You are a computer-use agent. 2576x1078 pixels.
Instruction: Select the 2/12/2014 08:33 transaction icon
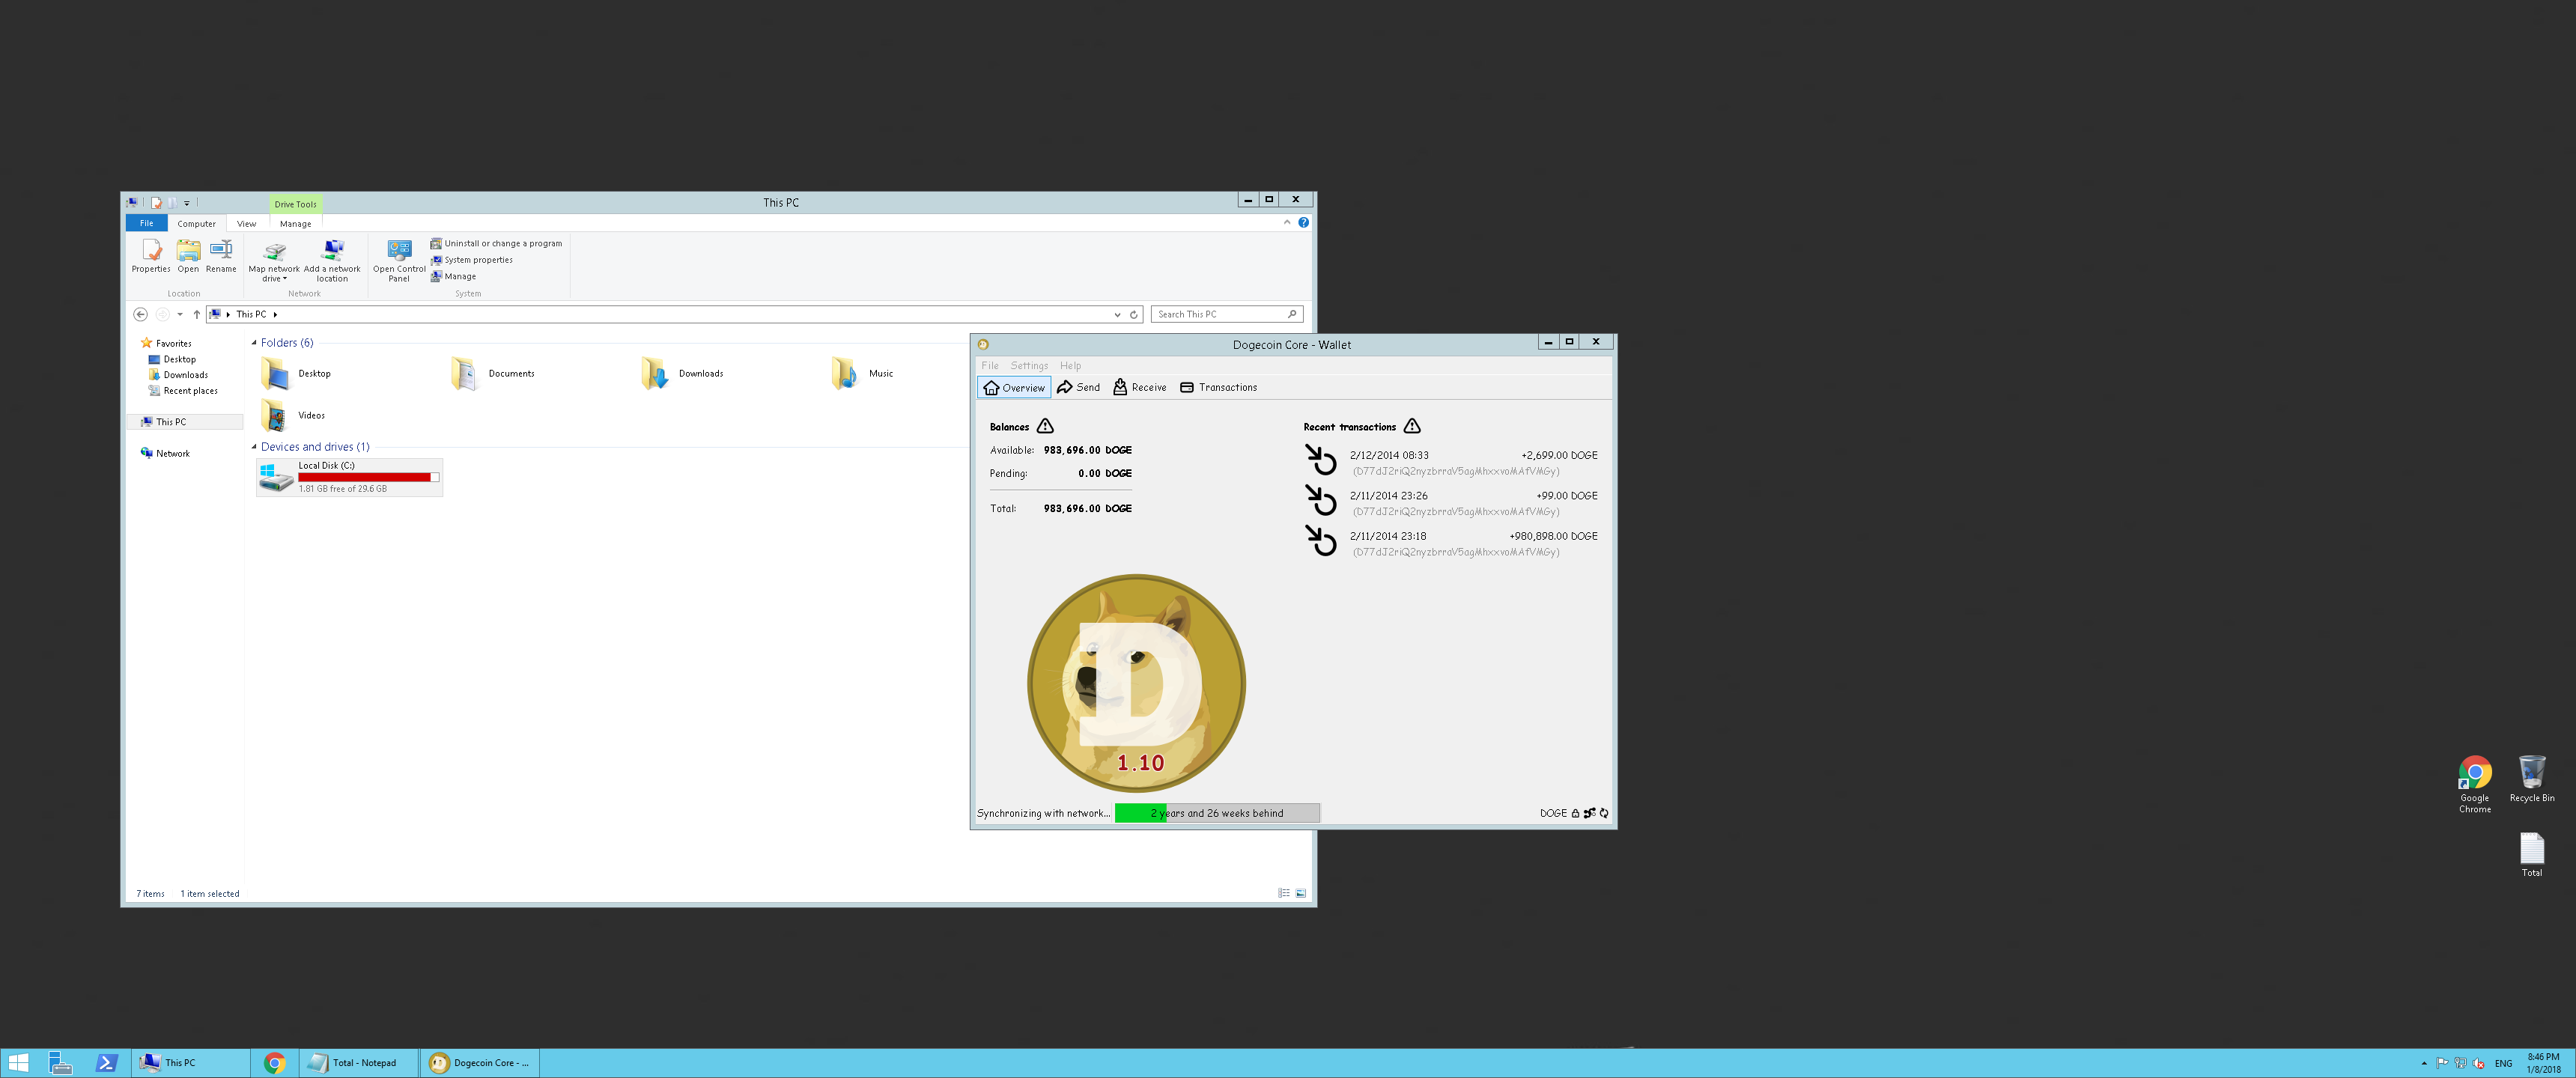pos(1321,460)
